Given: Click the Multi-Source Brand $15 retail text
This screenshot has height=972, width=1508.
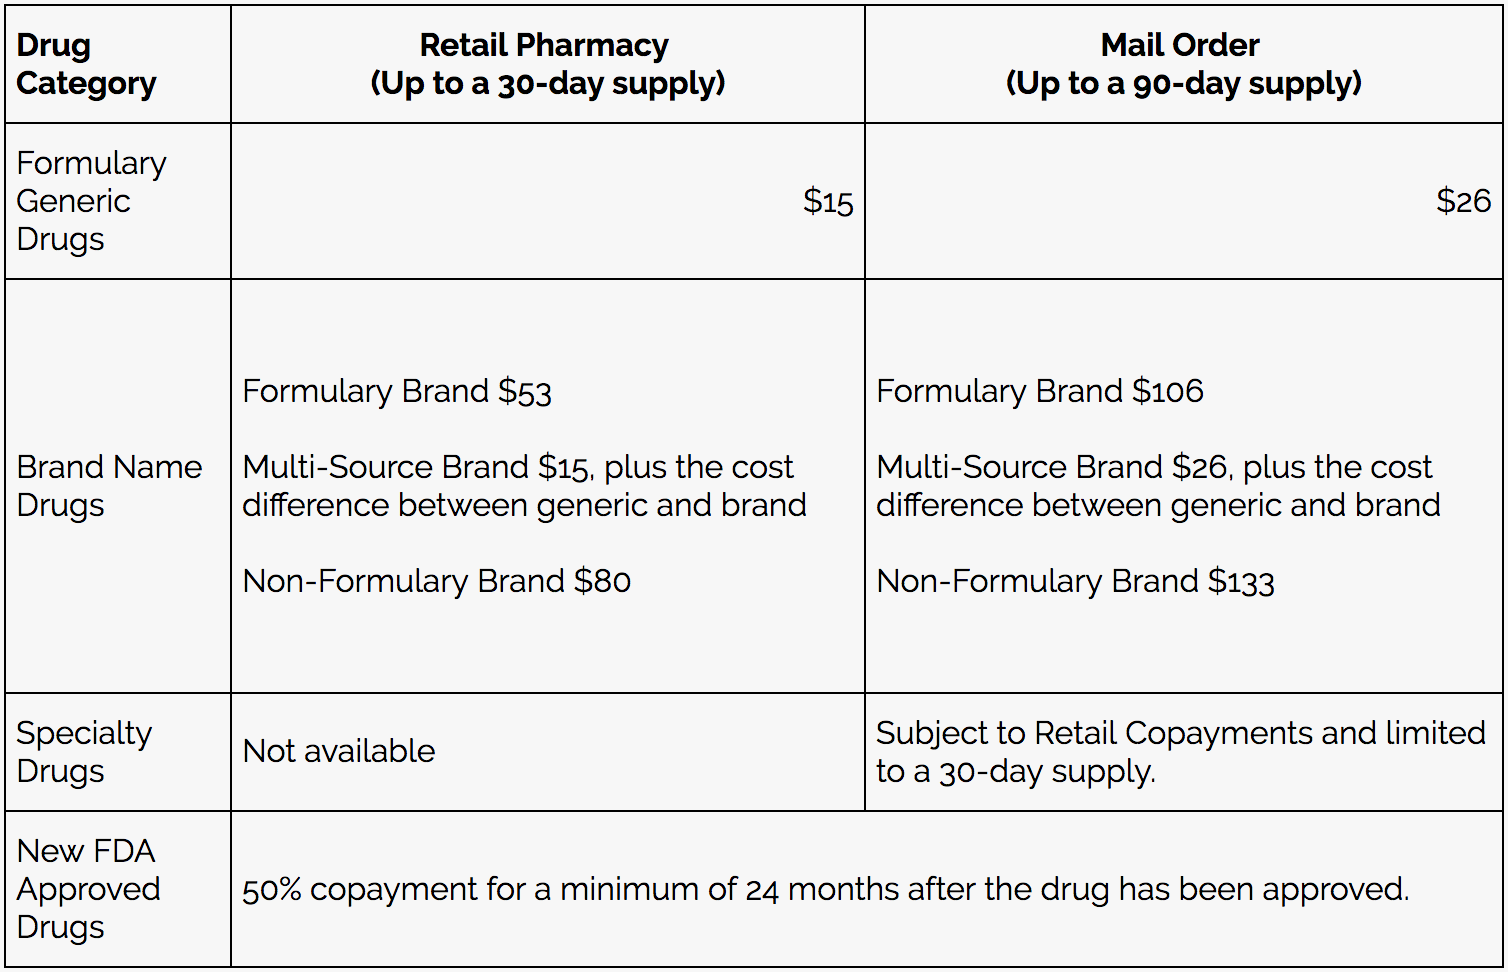Looking at the screenshot, I should tap(524, 486).
